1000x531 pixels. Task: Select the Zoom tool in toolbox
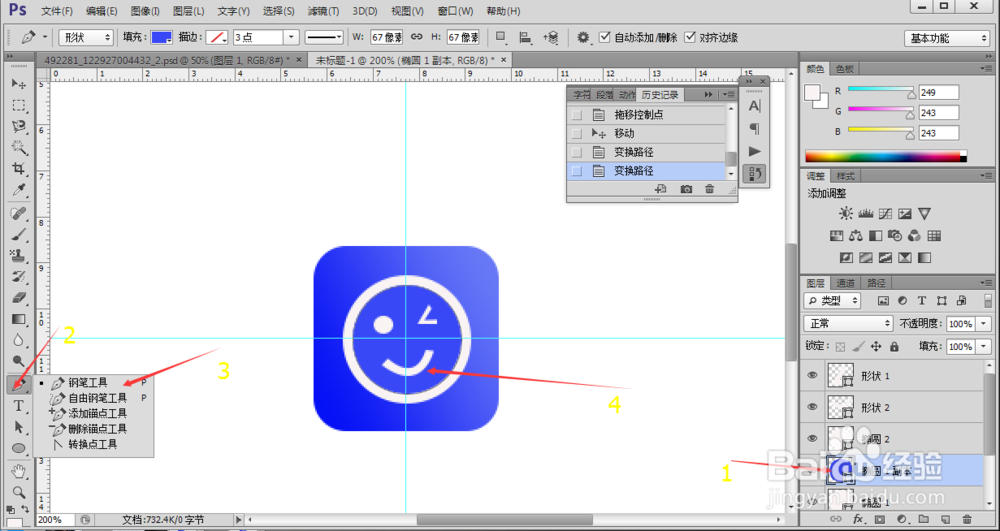[x=18, y=493]
